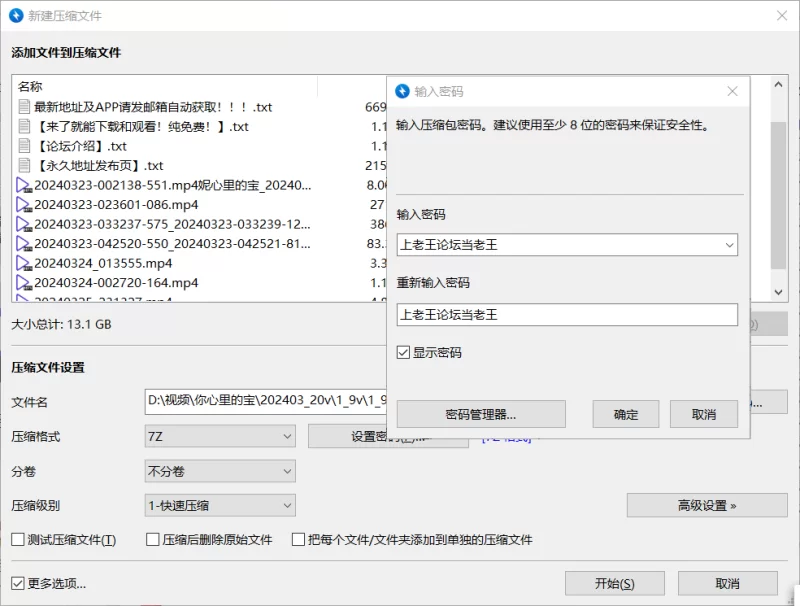
Task: Click video icon for 20240324_013555.mp4
Action: tap(24, 263)
